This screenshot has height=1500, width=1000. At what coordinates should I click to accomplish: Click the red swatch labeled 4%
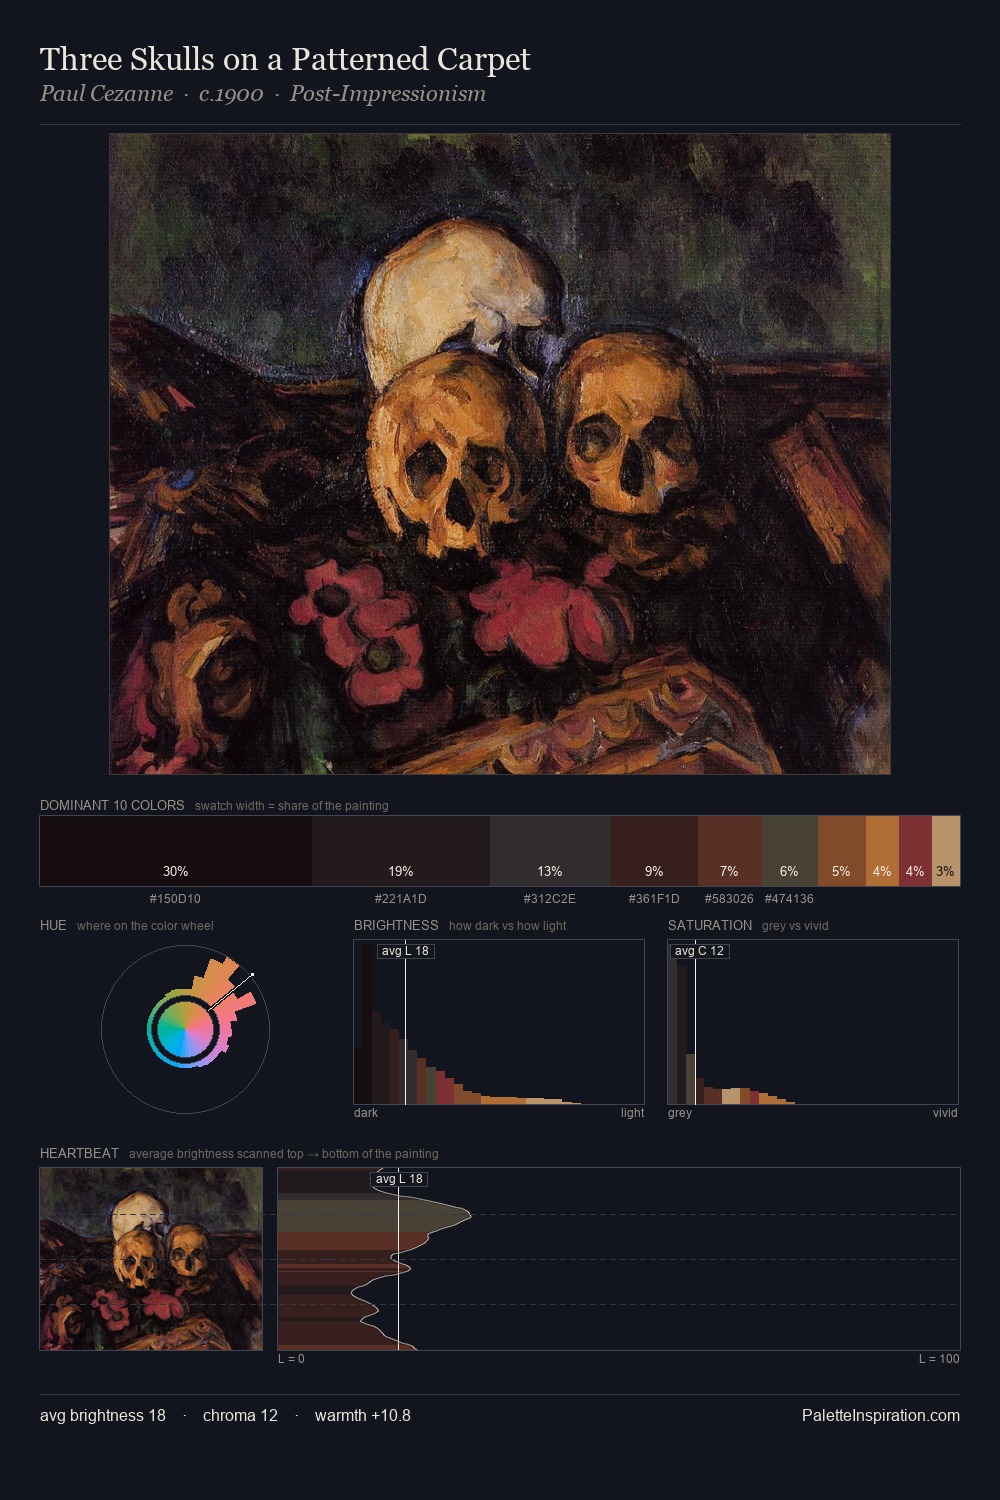[x=915, y=851]
